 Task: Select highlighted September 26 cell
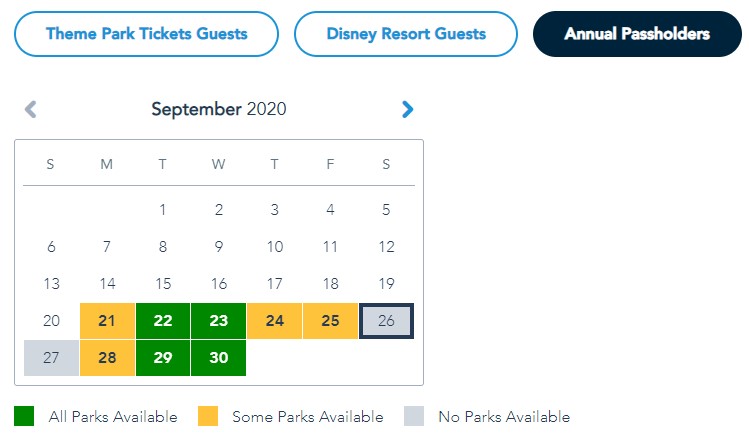(386, 321)
